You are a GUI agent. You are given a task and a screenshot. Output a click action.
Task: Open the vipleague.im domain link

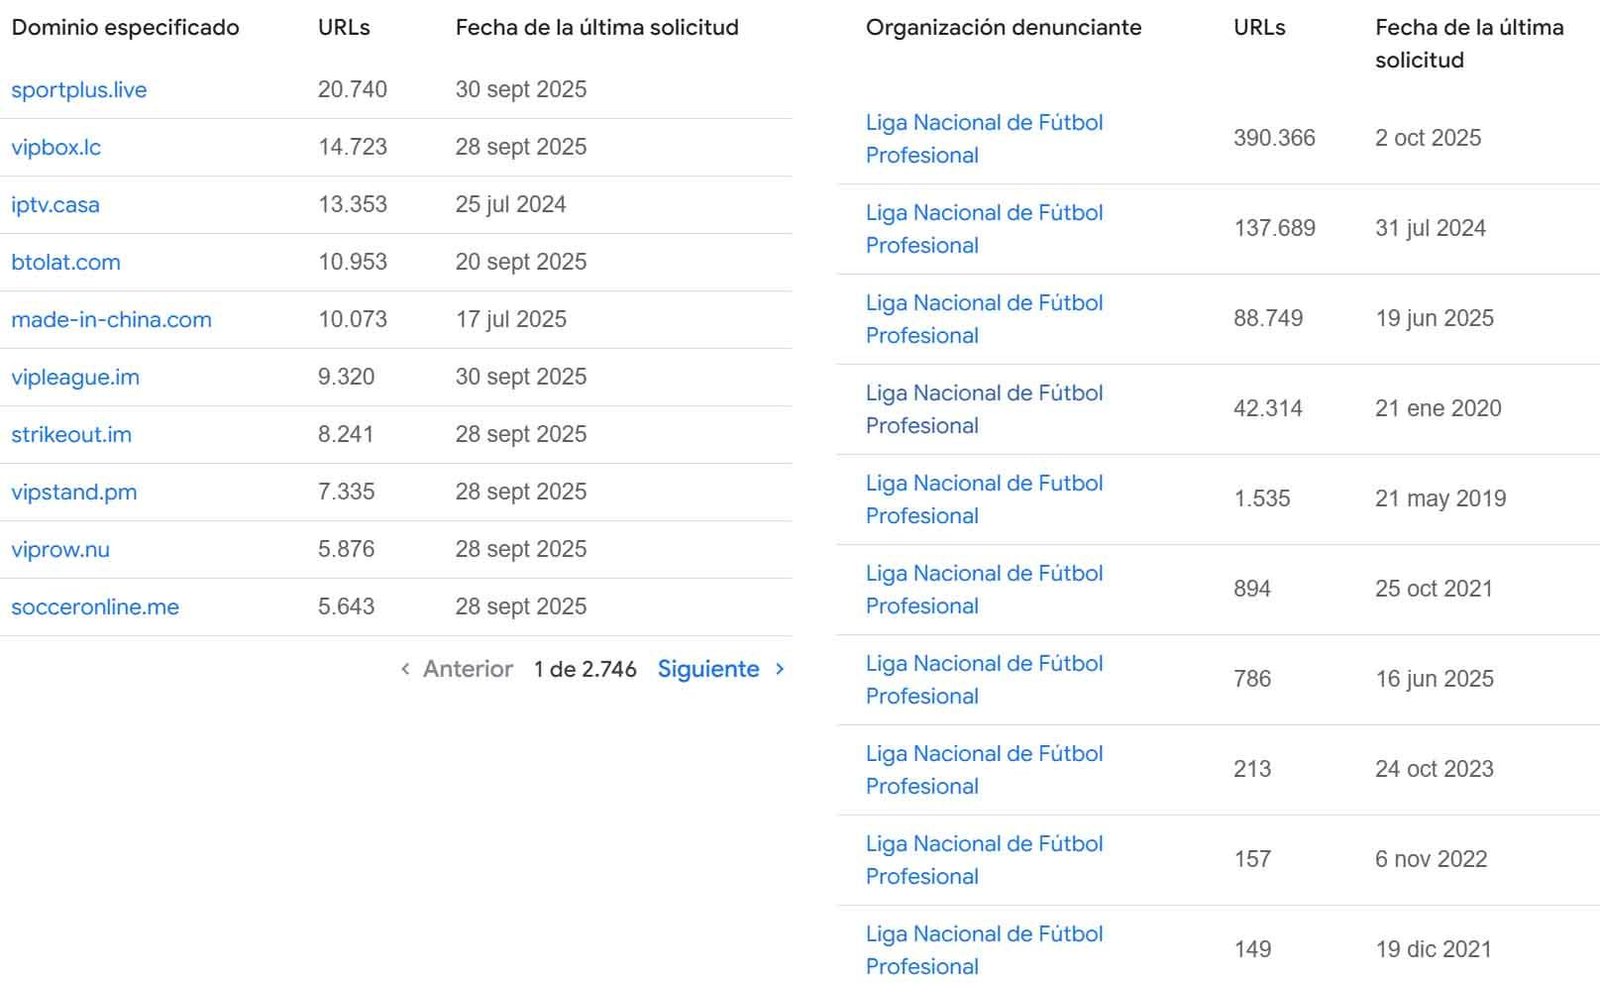(75, 377)
